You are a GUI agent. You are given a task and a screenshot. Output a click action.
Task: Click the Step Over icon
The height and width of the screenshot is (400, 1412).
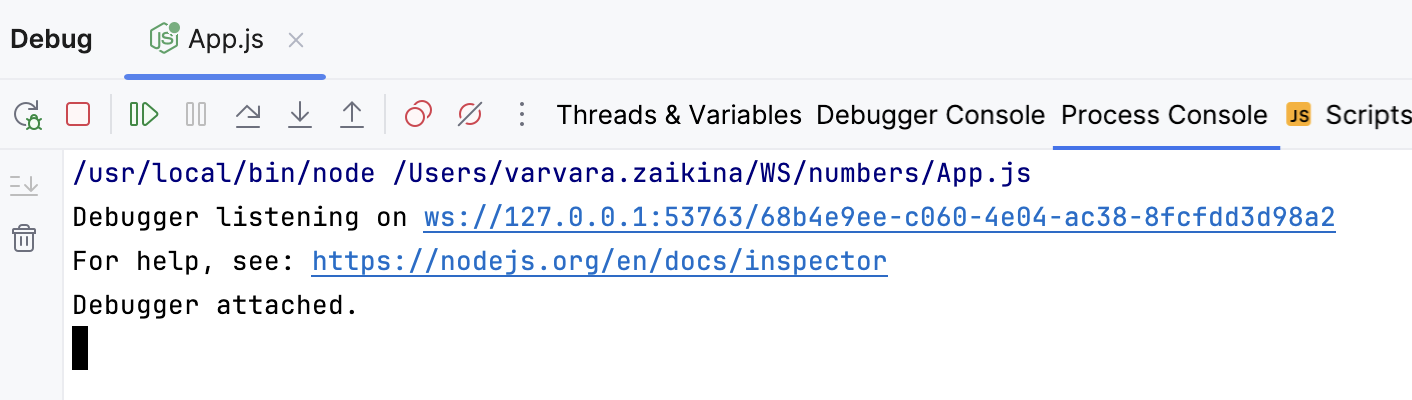pos(247,115)
